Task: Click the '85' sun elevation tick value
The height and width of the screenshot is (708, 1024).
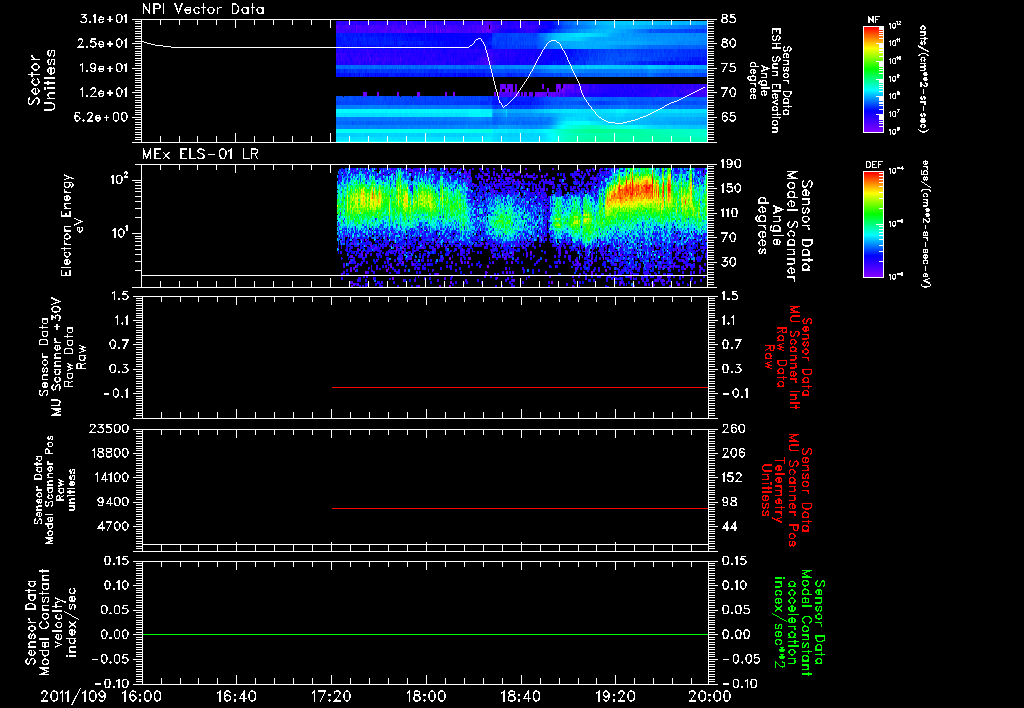Action: [729, 19]
